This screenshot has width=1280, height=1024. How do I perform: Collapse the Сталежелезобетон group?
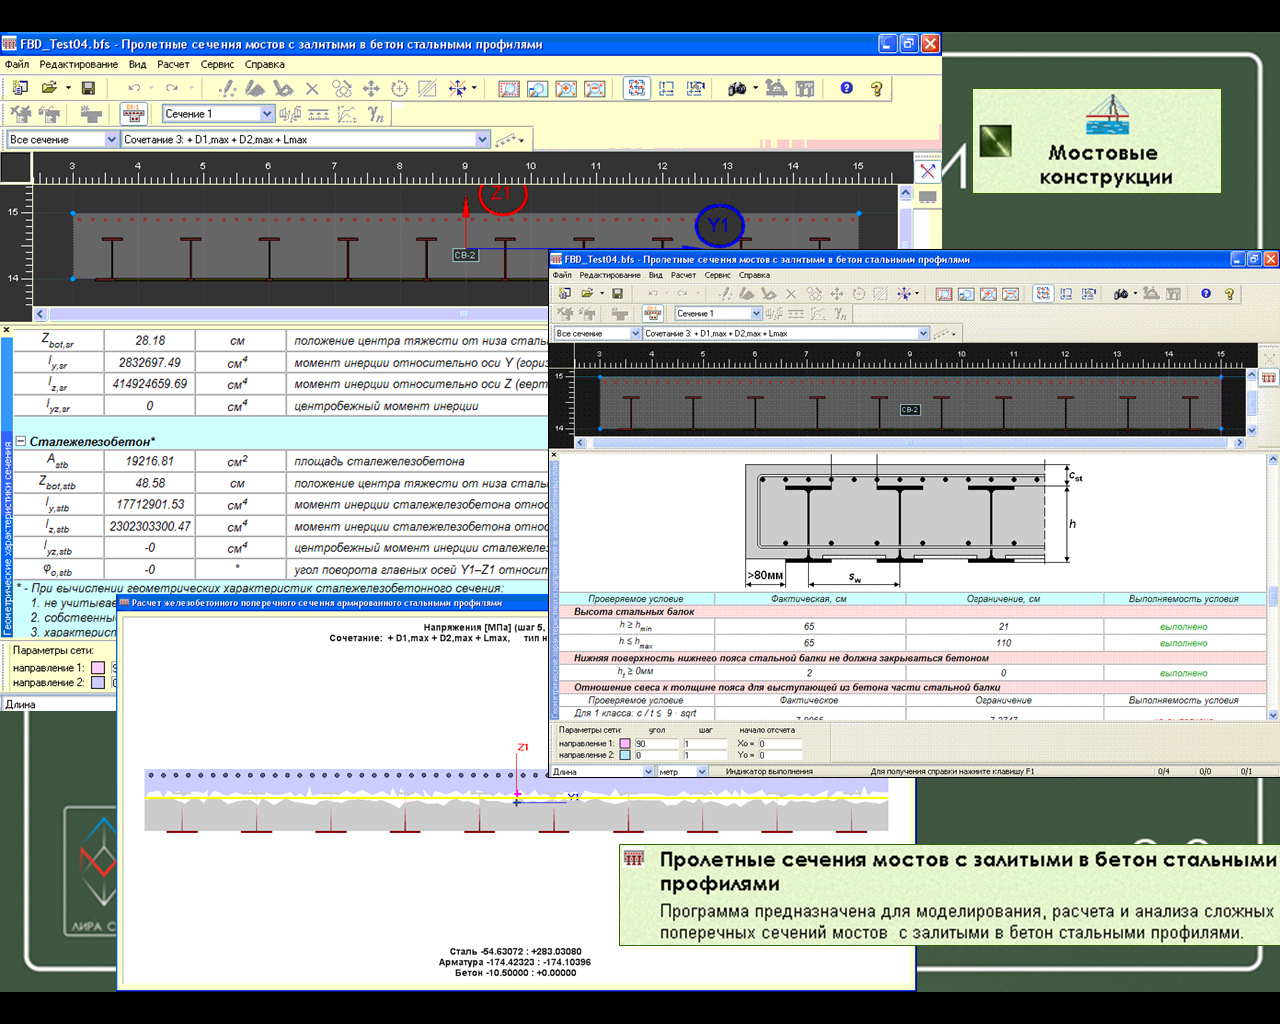click(20, 441)
